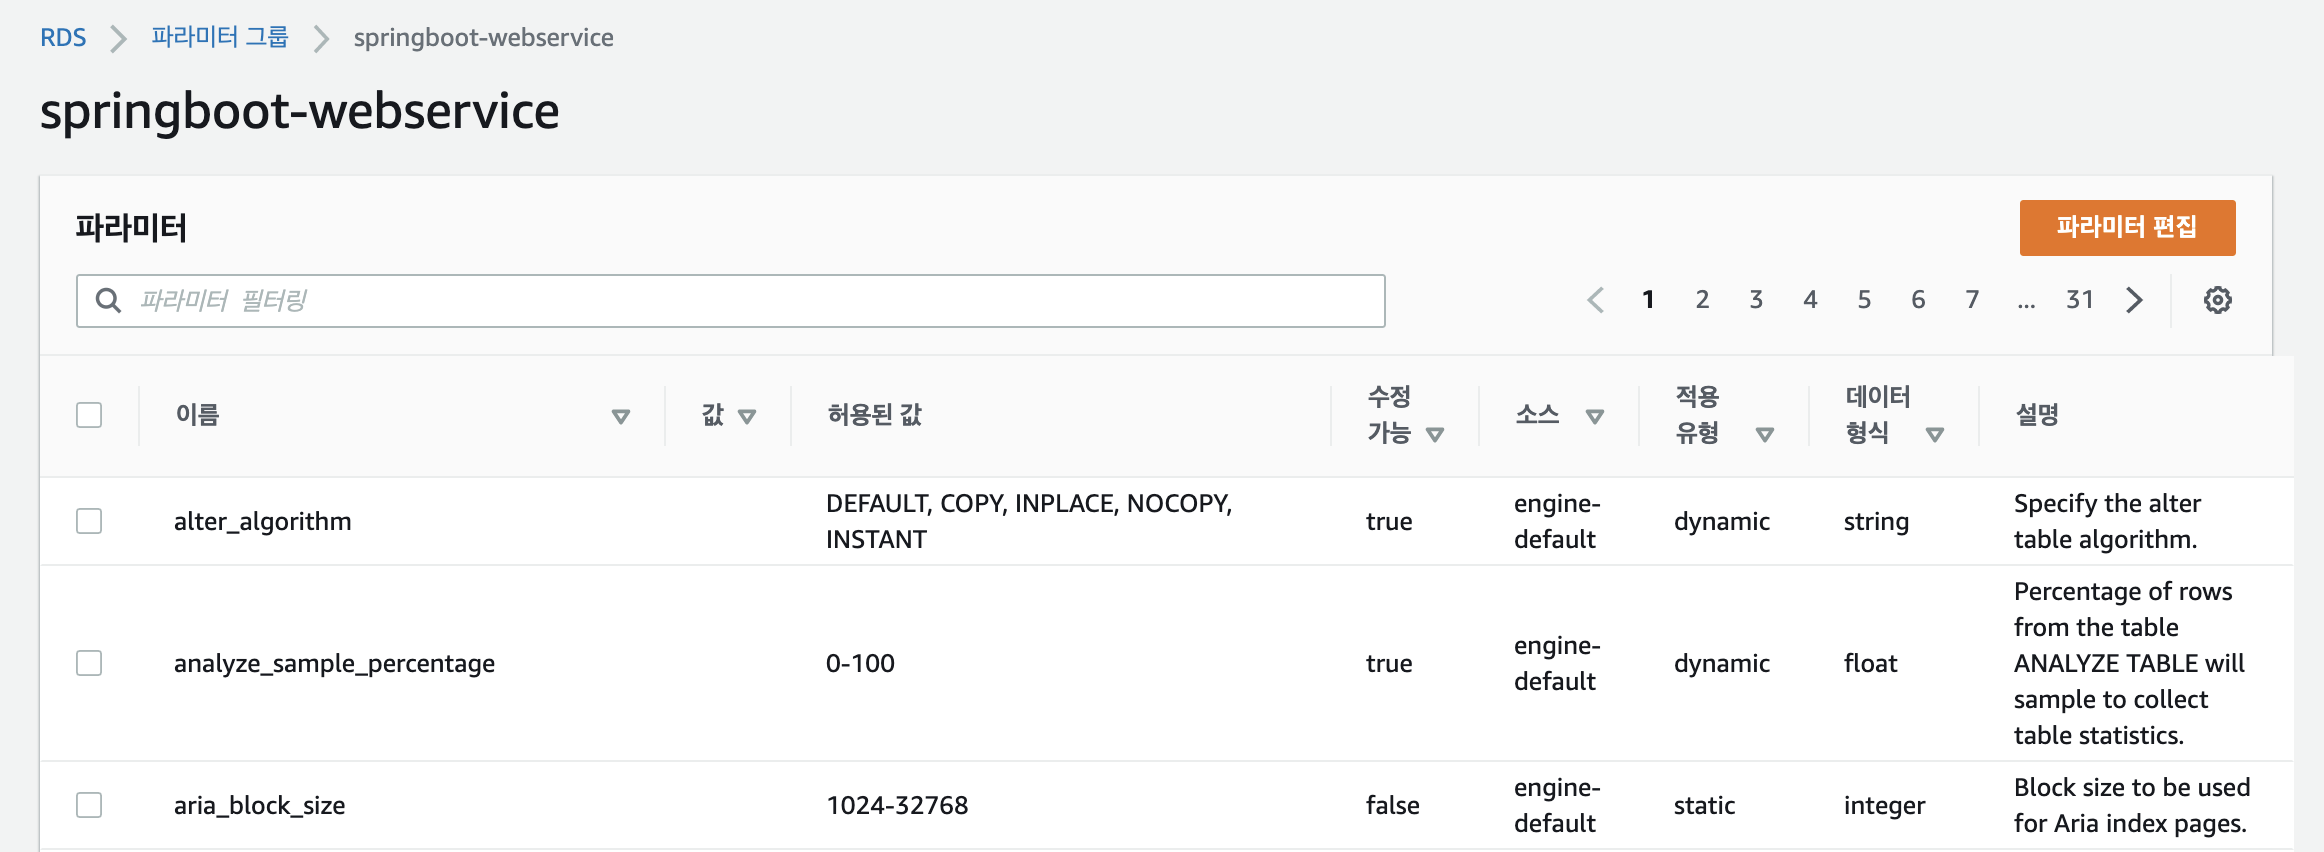Click 'string' data type cell
This screenshot has width=2324, height=852.
click(1876, 522)
